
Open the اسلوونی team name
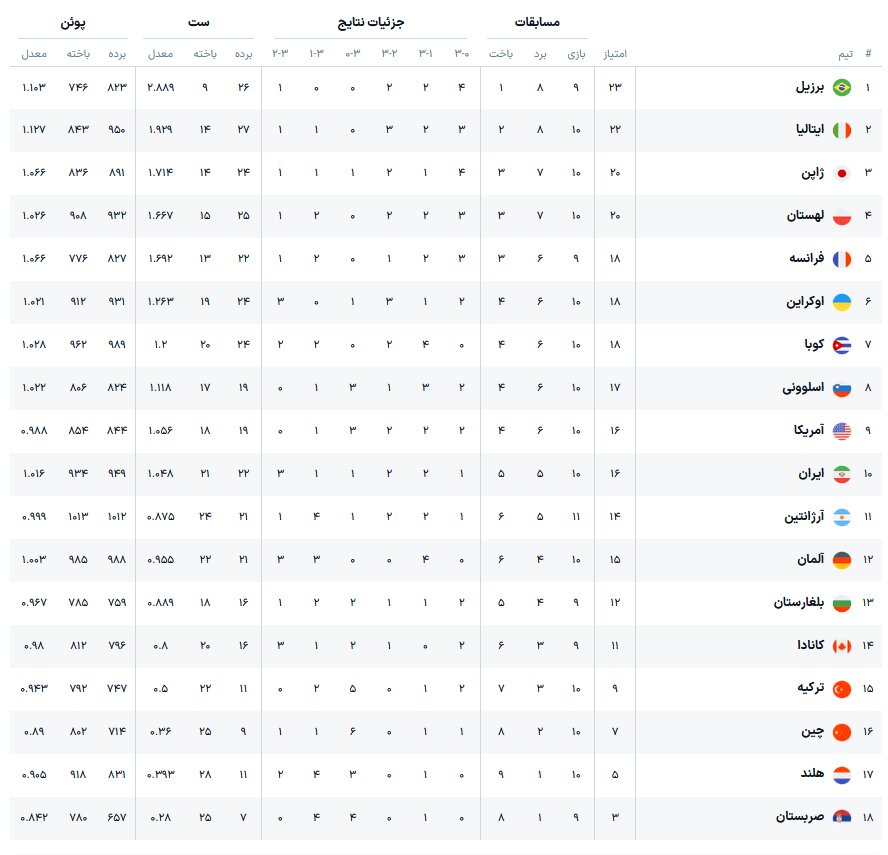[x=803, y=388]
